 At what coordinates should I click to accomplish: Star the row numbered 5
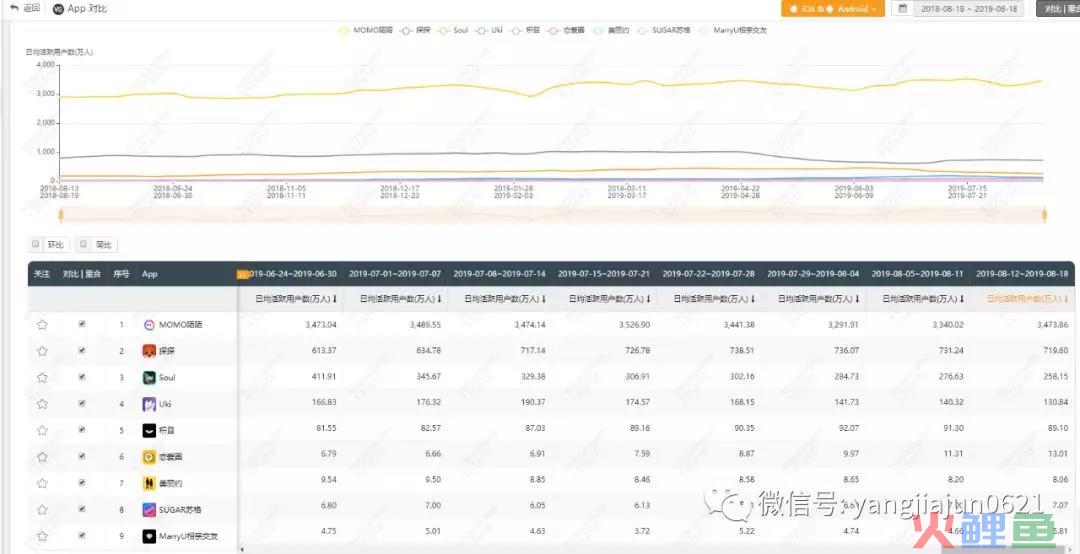coord(42,431)
